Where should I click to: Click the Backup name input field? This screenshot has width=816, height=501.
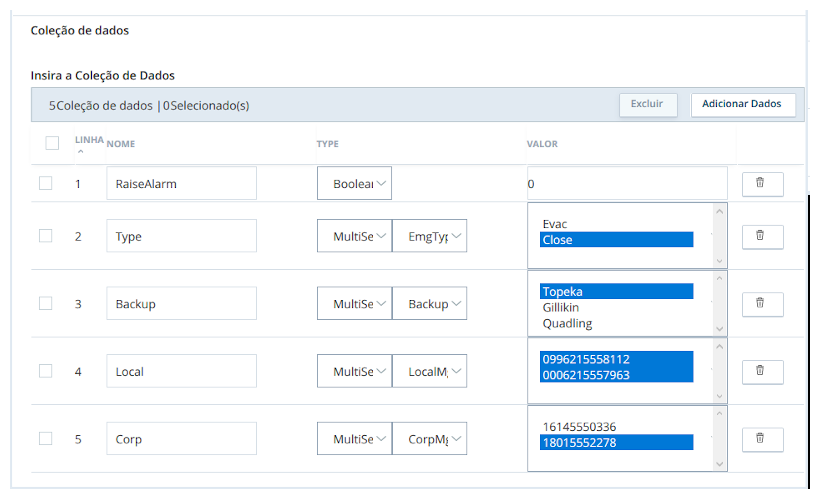point(182,303)
